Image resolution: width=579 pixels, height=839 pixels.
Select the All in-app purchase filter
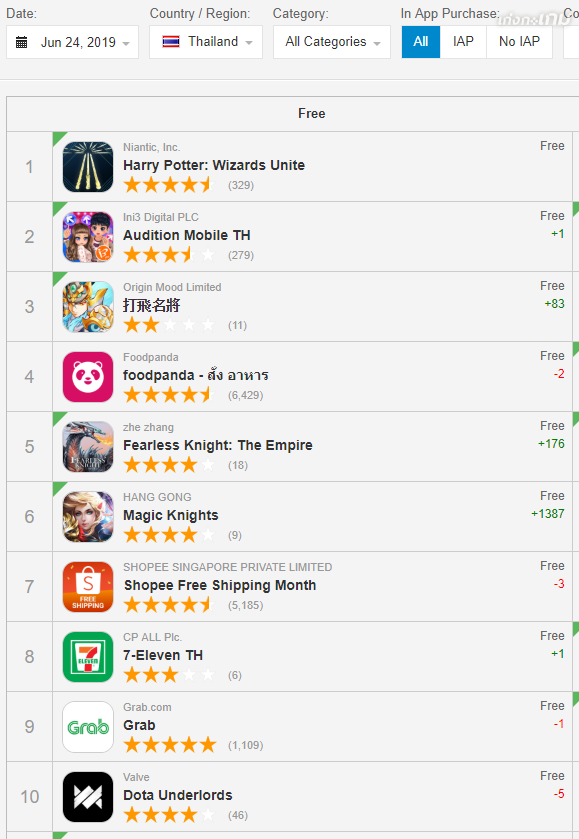tap(421, 42)
